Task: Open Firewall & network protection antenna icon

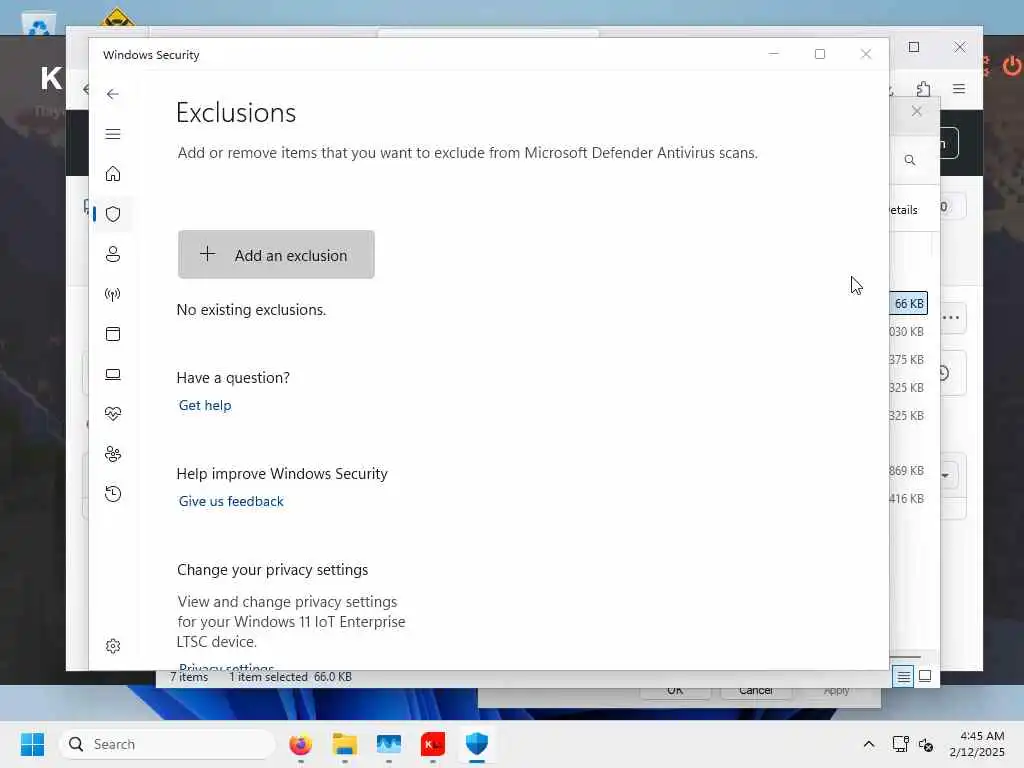Action: [x=112, y=295]
